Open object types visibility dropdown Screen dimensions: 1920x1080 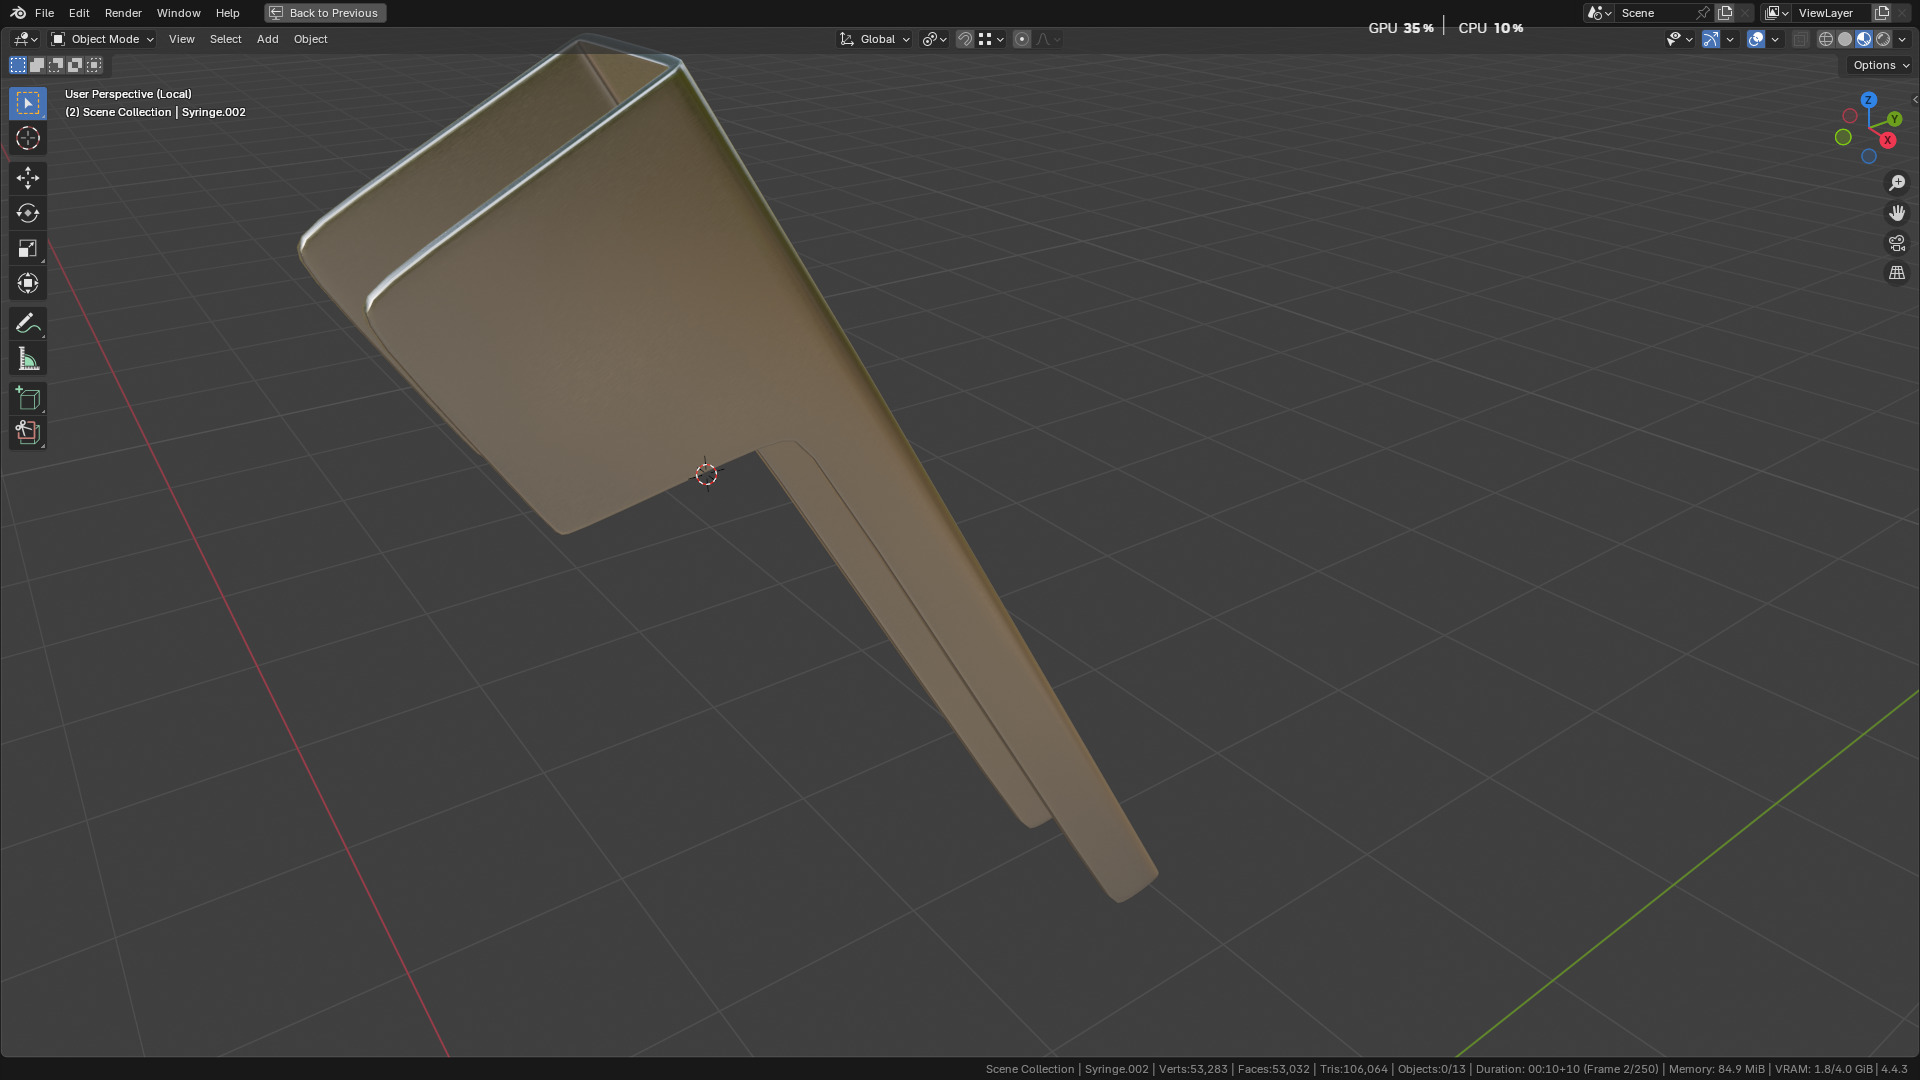(x=1679, y=39)
